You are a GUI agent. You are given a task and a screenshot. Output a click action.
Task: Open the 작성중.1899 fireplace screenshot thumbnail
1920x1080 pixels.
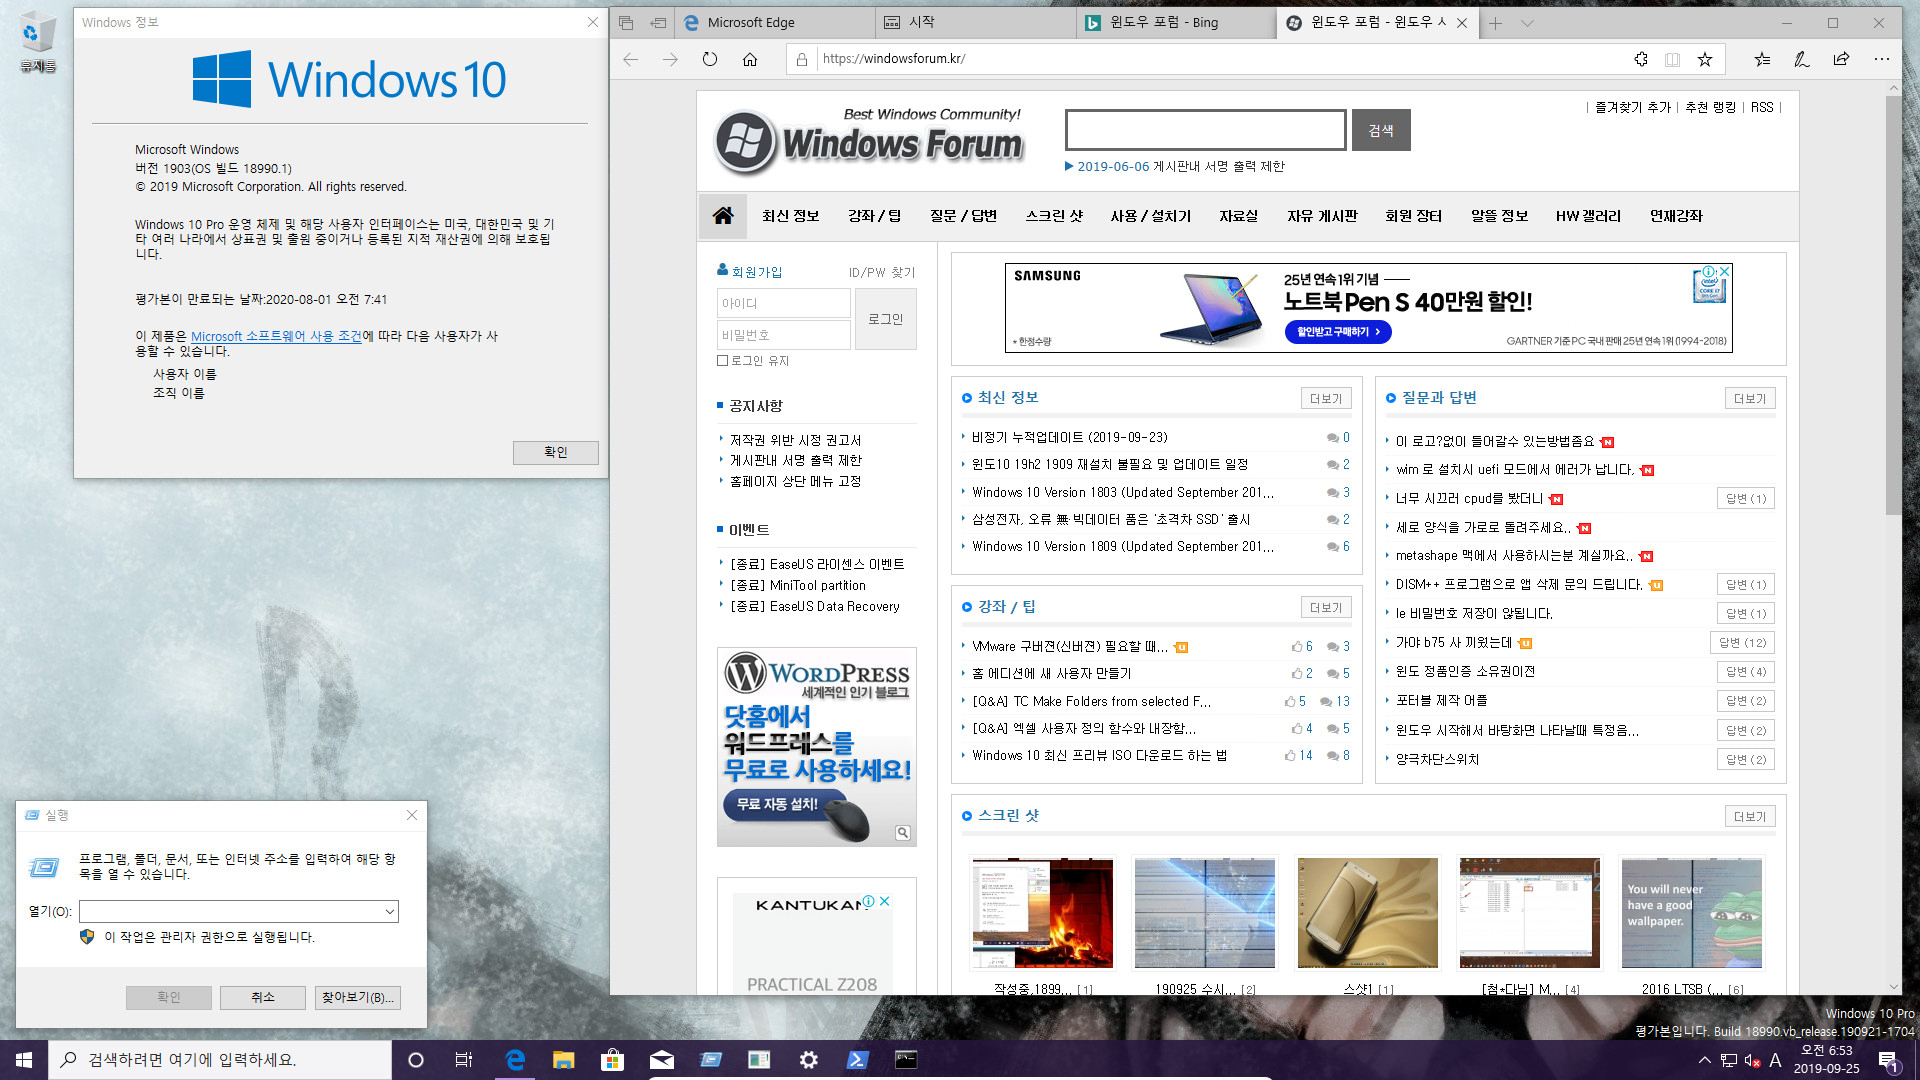tap(1042, 913)
